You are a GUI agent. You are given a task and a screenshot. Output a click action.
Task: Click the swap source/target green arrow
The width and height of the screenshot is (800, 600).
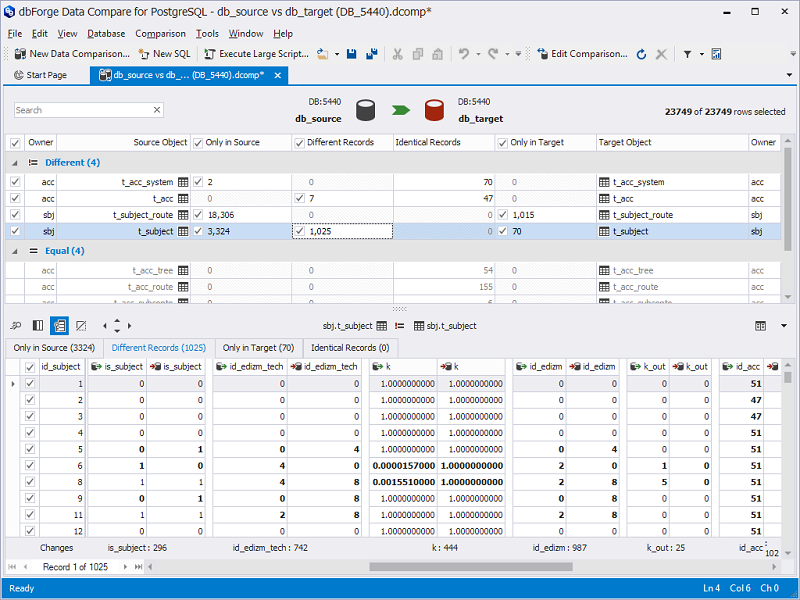tap(401, 110)
